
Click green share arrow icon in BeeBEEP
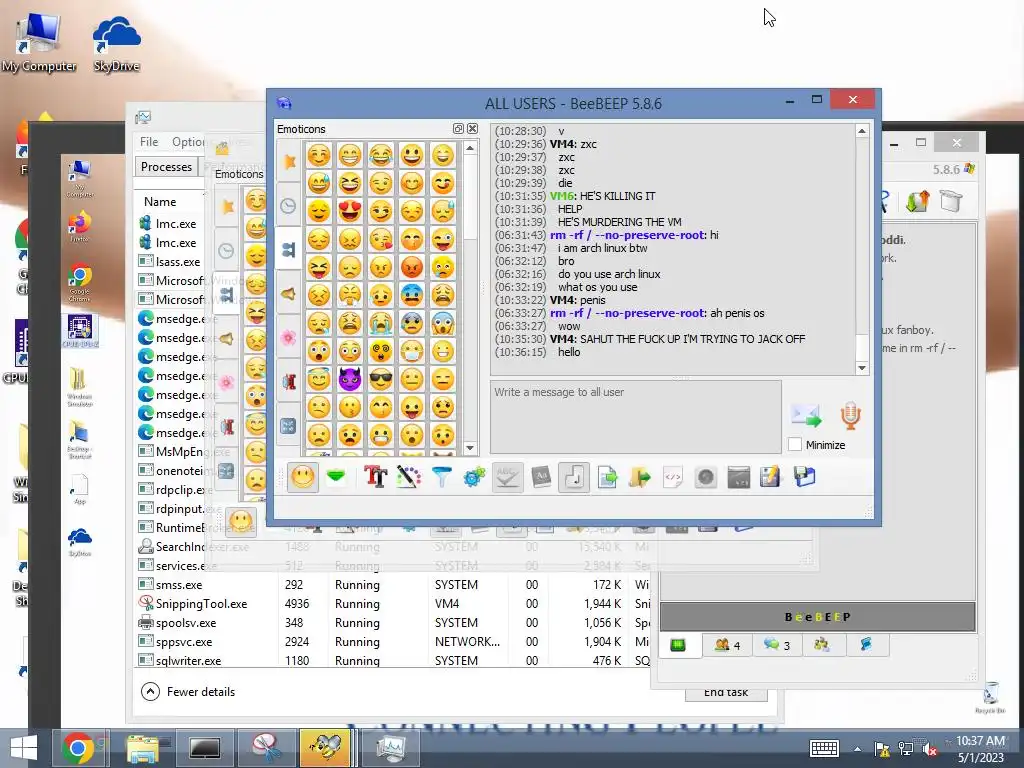click(918, 200)
